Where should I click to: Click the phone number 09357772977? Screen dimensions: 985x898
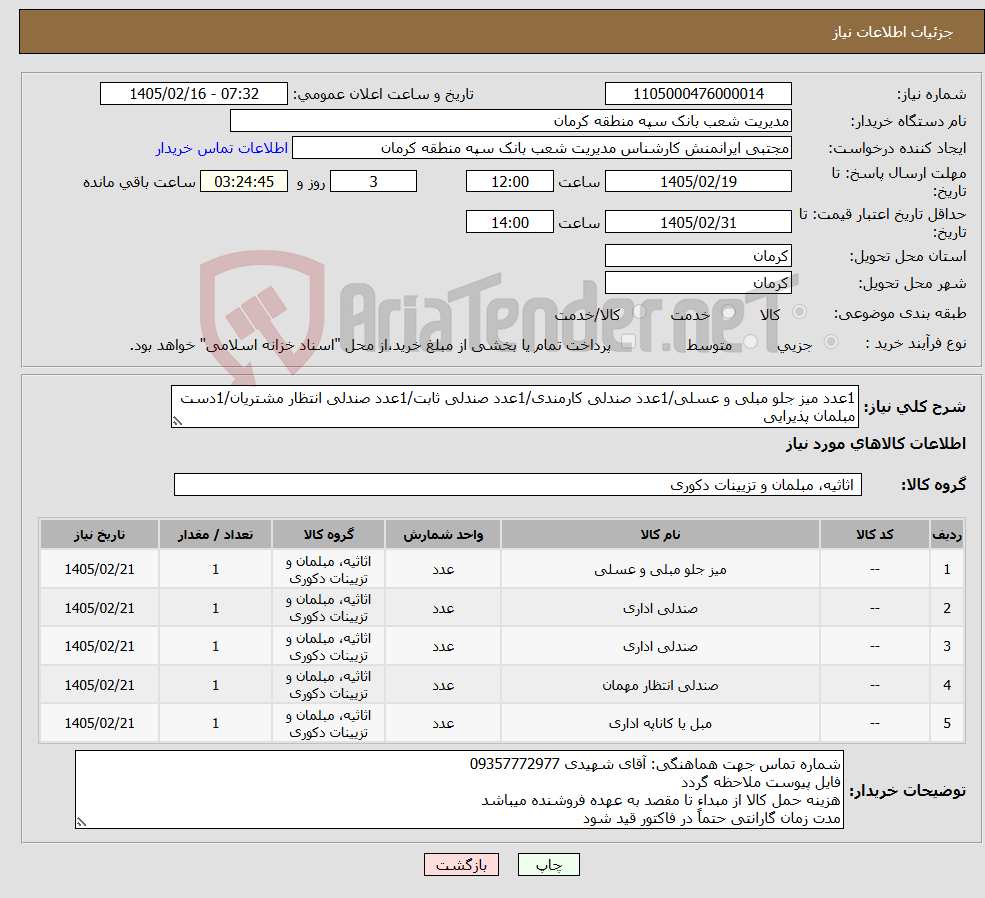tap(514, 764)
